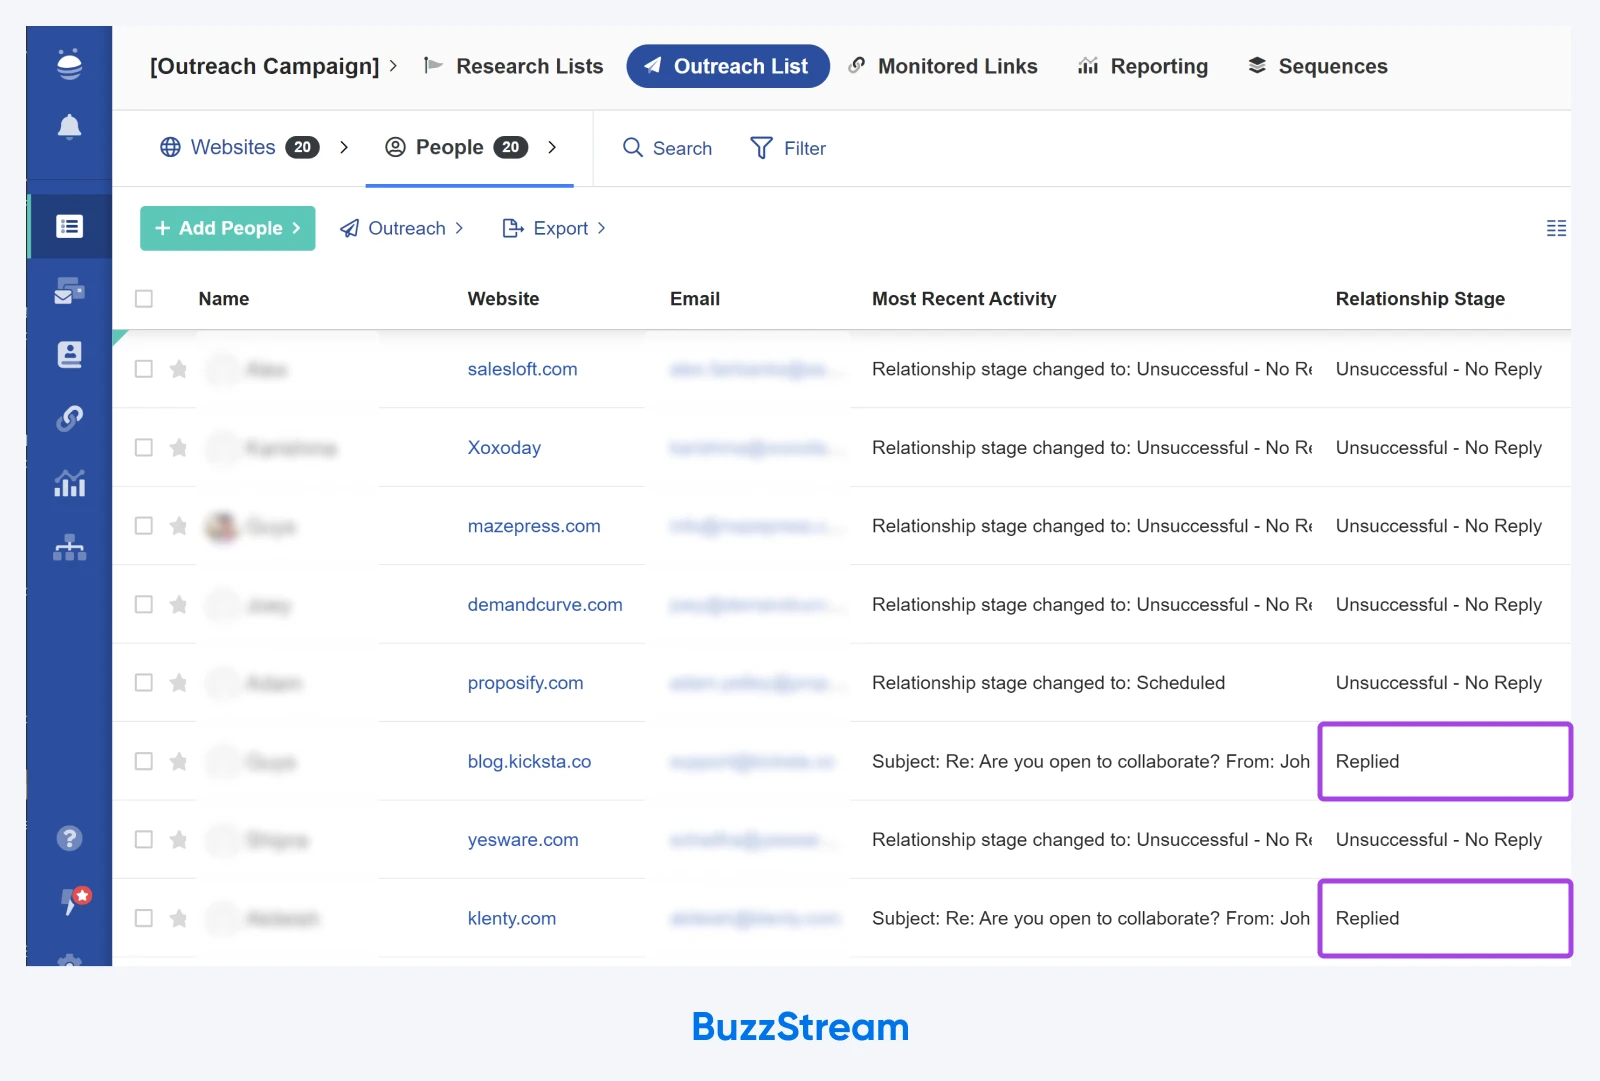This screenshot has width=1600, height=1081.
Task: Open the Sequences tab
Action: pyautogui.click(x=1318, y=66)
